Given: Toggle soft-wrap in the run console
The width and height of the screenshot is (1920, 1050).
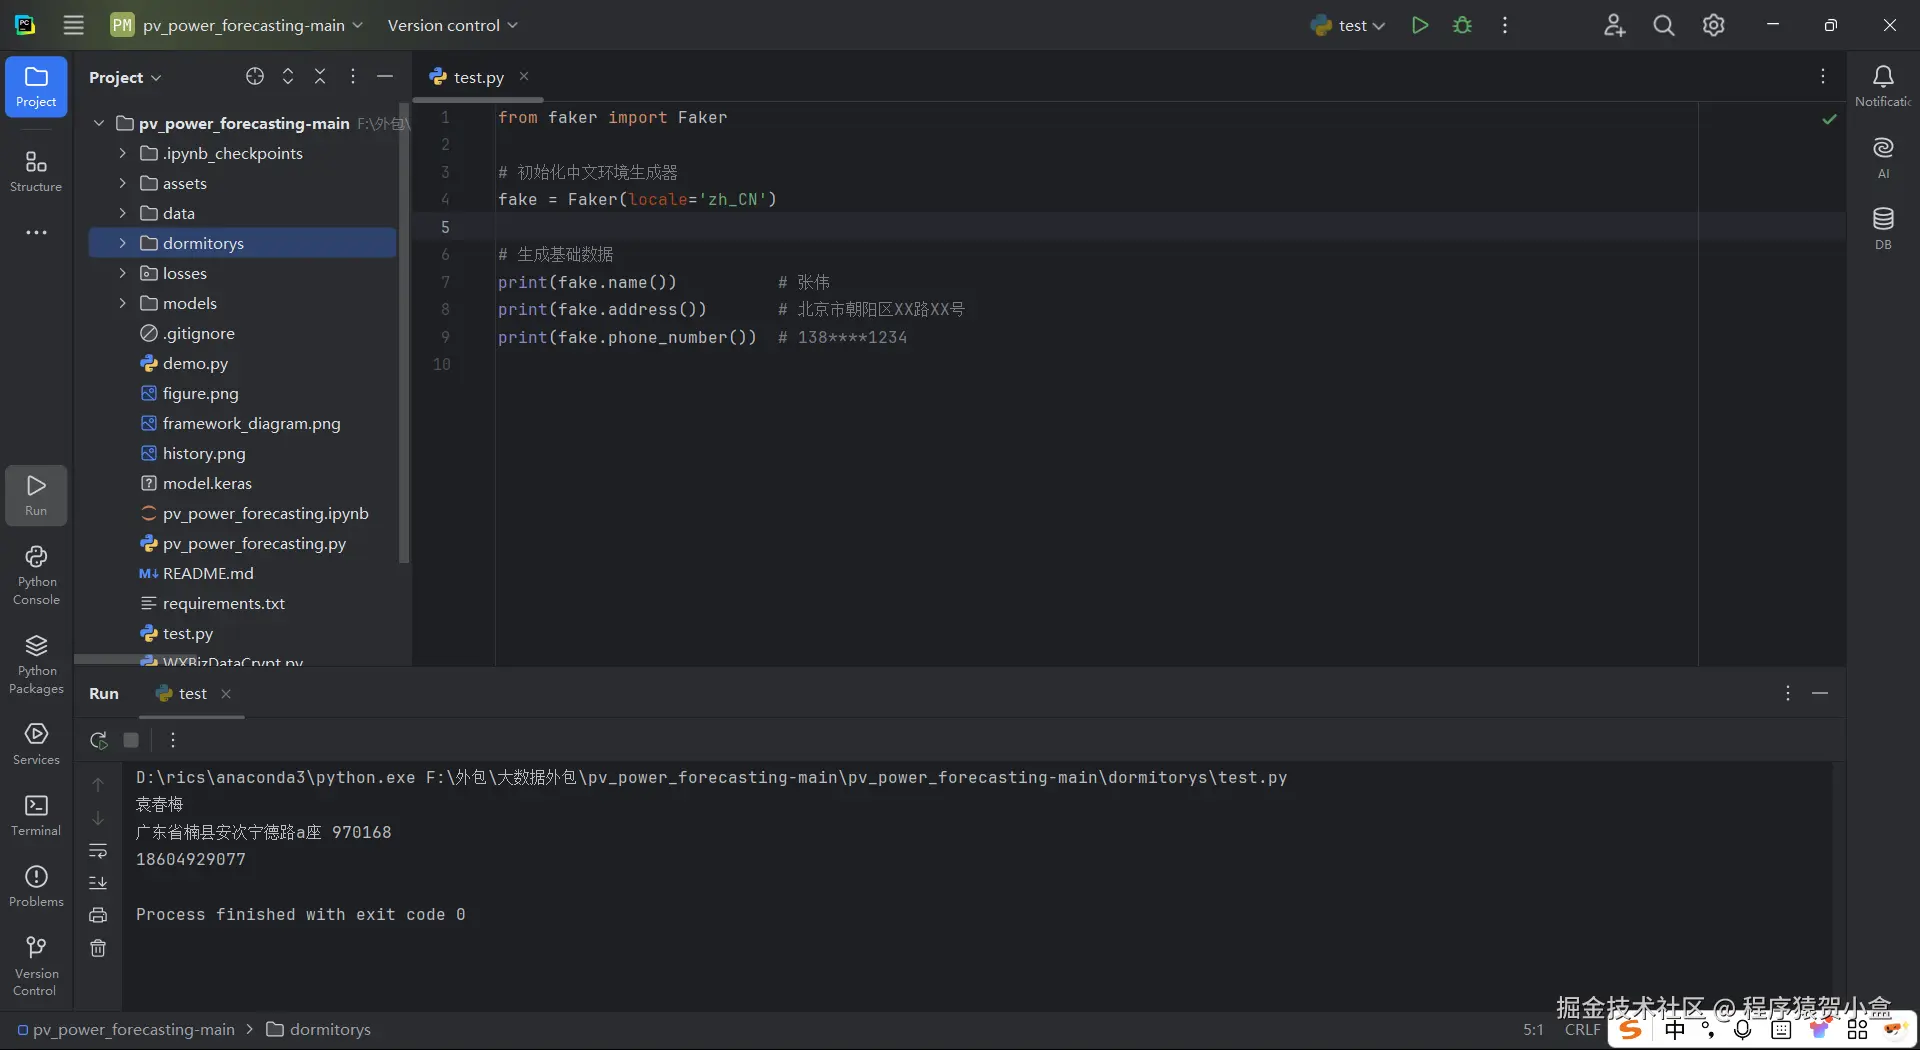Looking at the screenshot, I should pos(98,851).
